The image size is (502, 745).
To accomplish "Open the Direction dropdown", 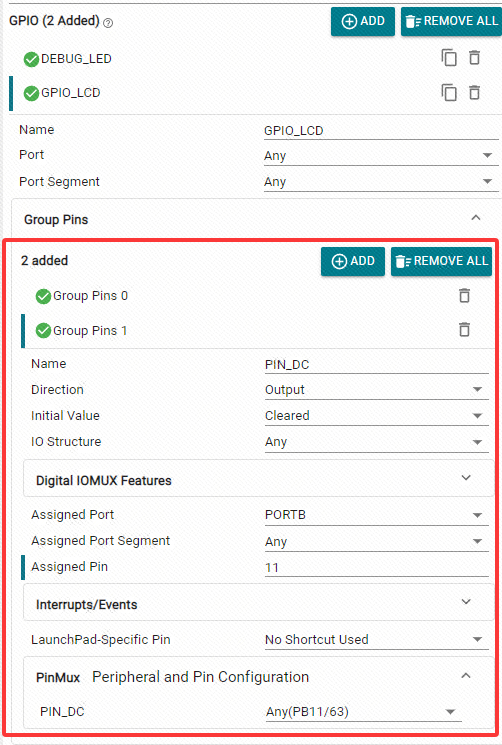I will (376, 390).
